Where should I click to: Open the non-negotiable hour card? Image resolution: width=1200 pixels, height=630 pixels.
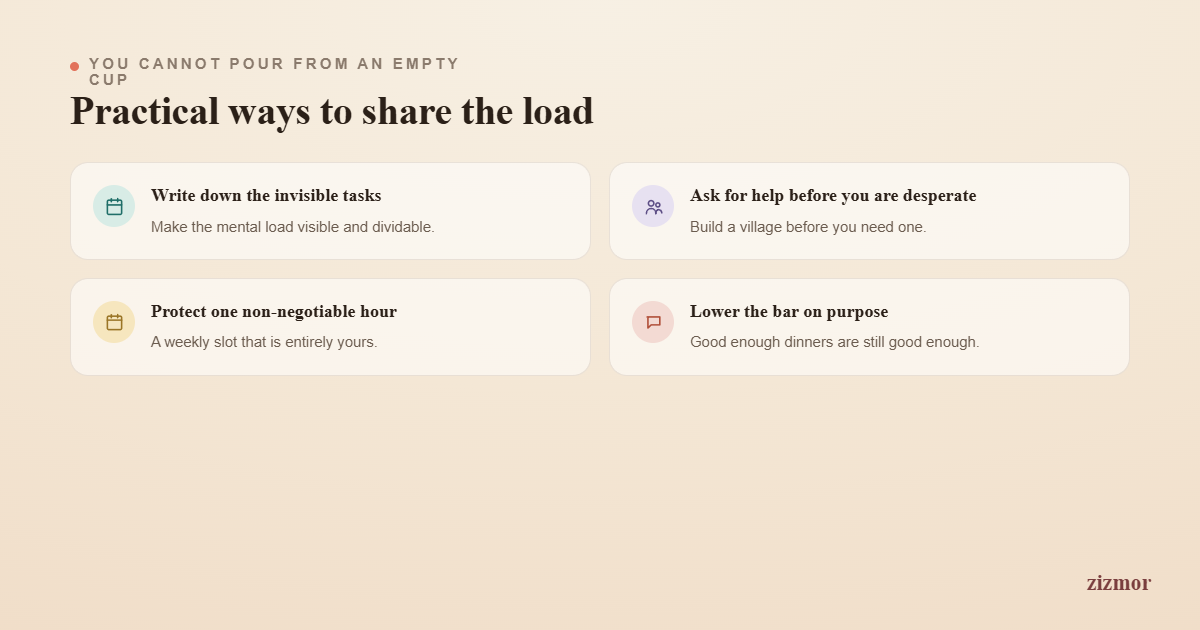[x=330, y=327]
